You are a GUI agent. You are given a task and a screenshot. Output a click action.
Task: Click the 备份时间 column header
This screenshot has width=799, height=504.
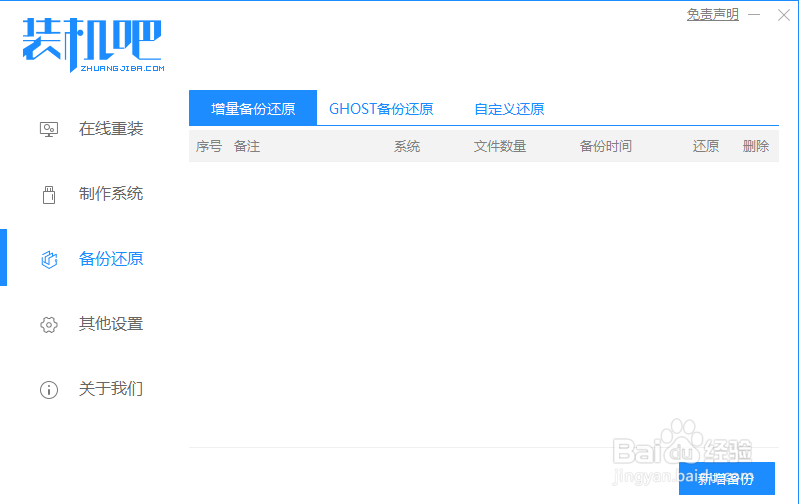[606, 146]
